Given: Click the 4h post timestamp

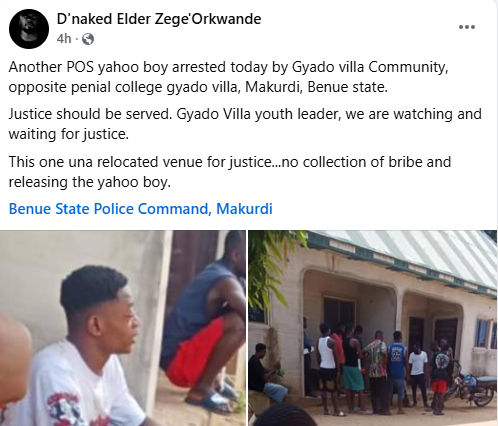Looking at the screenshot, I should [64, 39].
